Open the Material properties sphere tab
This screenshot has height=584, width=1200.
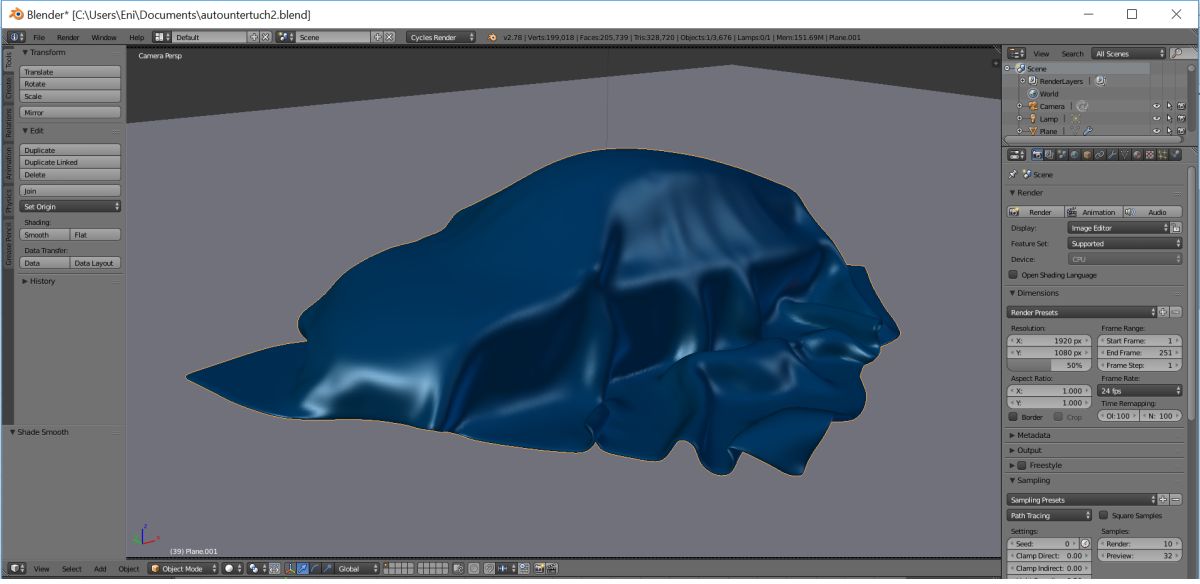(x=1137, y=155)
